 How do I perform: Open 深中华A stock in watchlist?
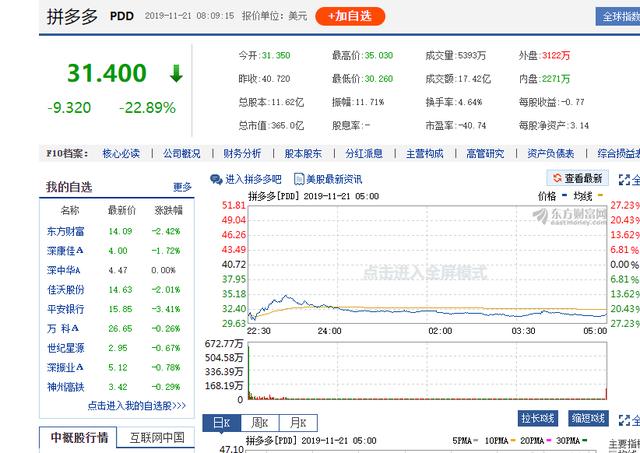63,270
